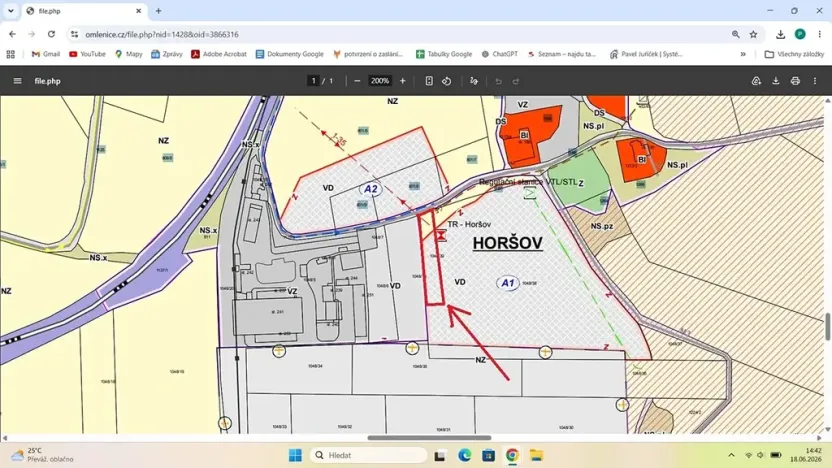Expand the hidden bookmarks chevron
Screen dimensions: 832x468
tap(743, 54)
